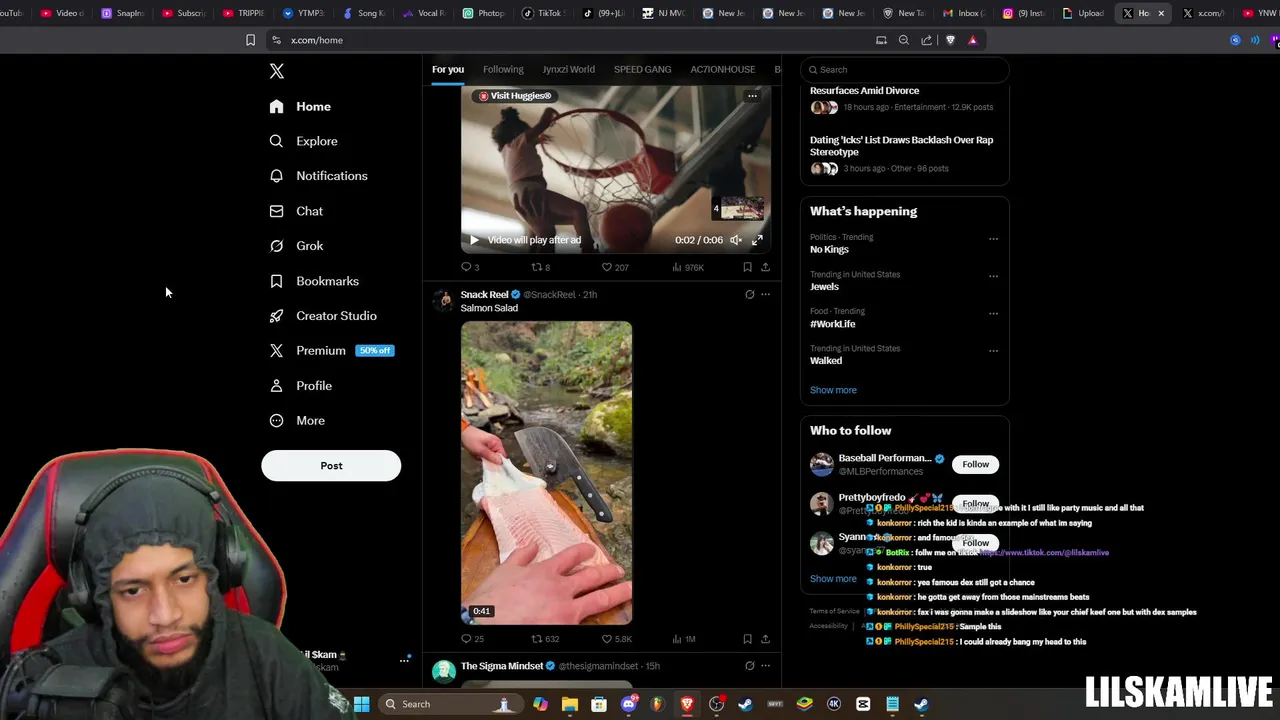This screenshot has height=720, width=1280.
Task: Open No Kings trend options
Action: [993, 239]
